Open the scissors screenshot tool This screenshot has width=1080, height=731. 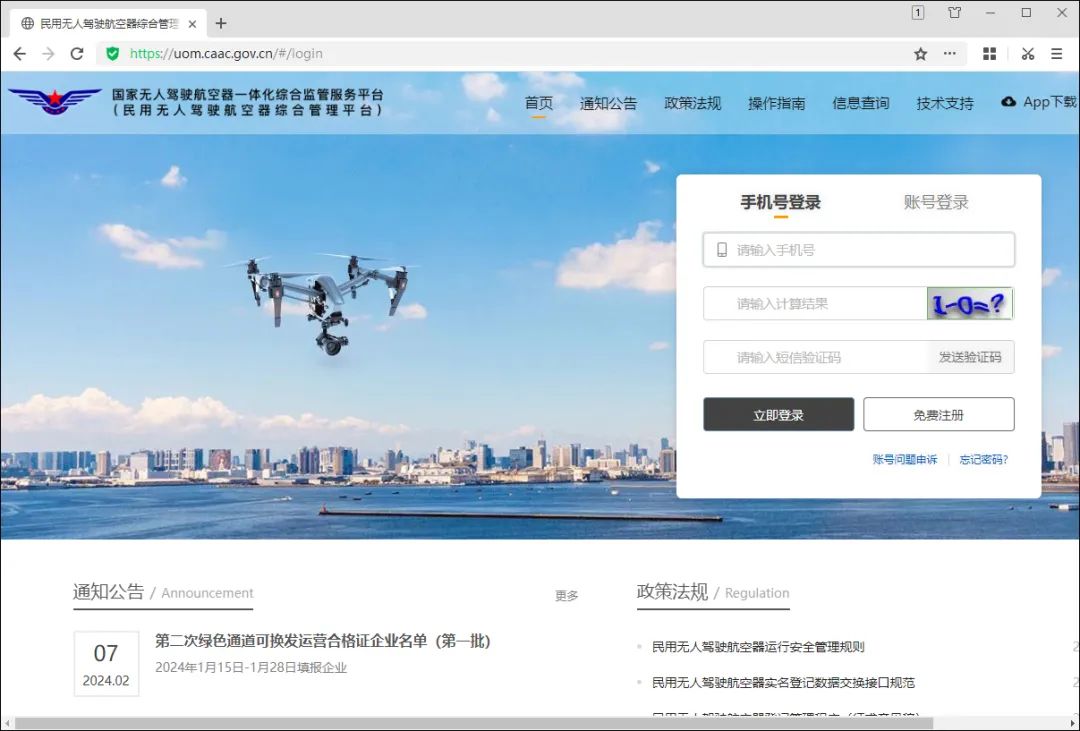point(1027,54)
